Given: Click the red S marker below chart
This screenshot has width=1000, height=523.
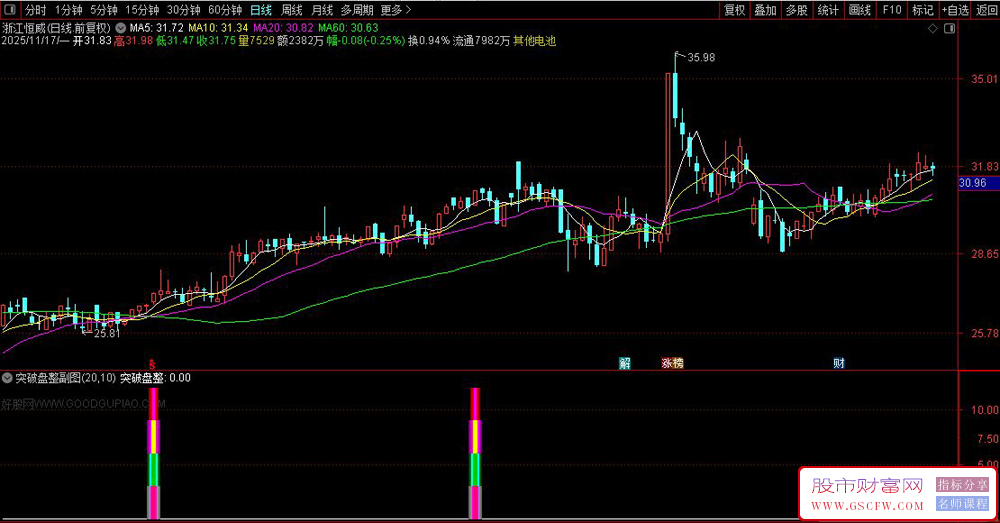Looking at the screenshot, I should [152, 365].
